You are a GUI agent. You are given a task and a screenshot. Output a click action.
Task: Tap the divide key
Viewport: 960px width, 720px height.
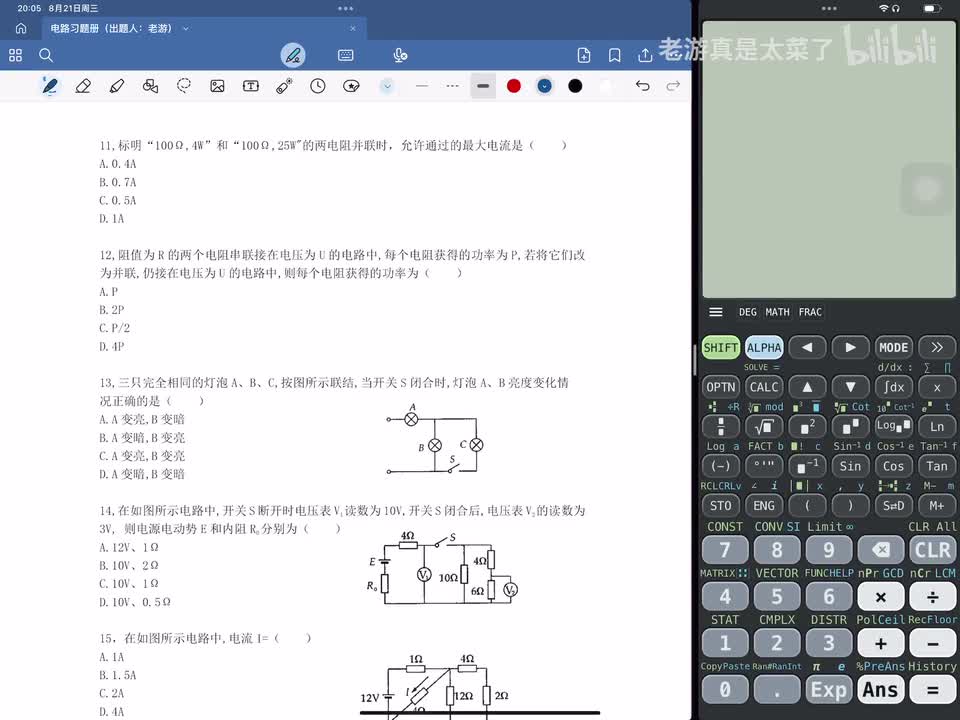pos(932,597)
